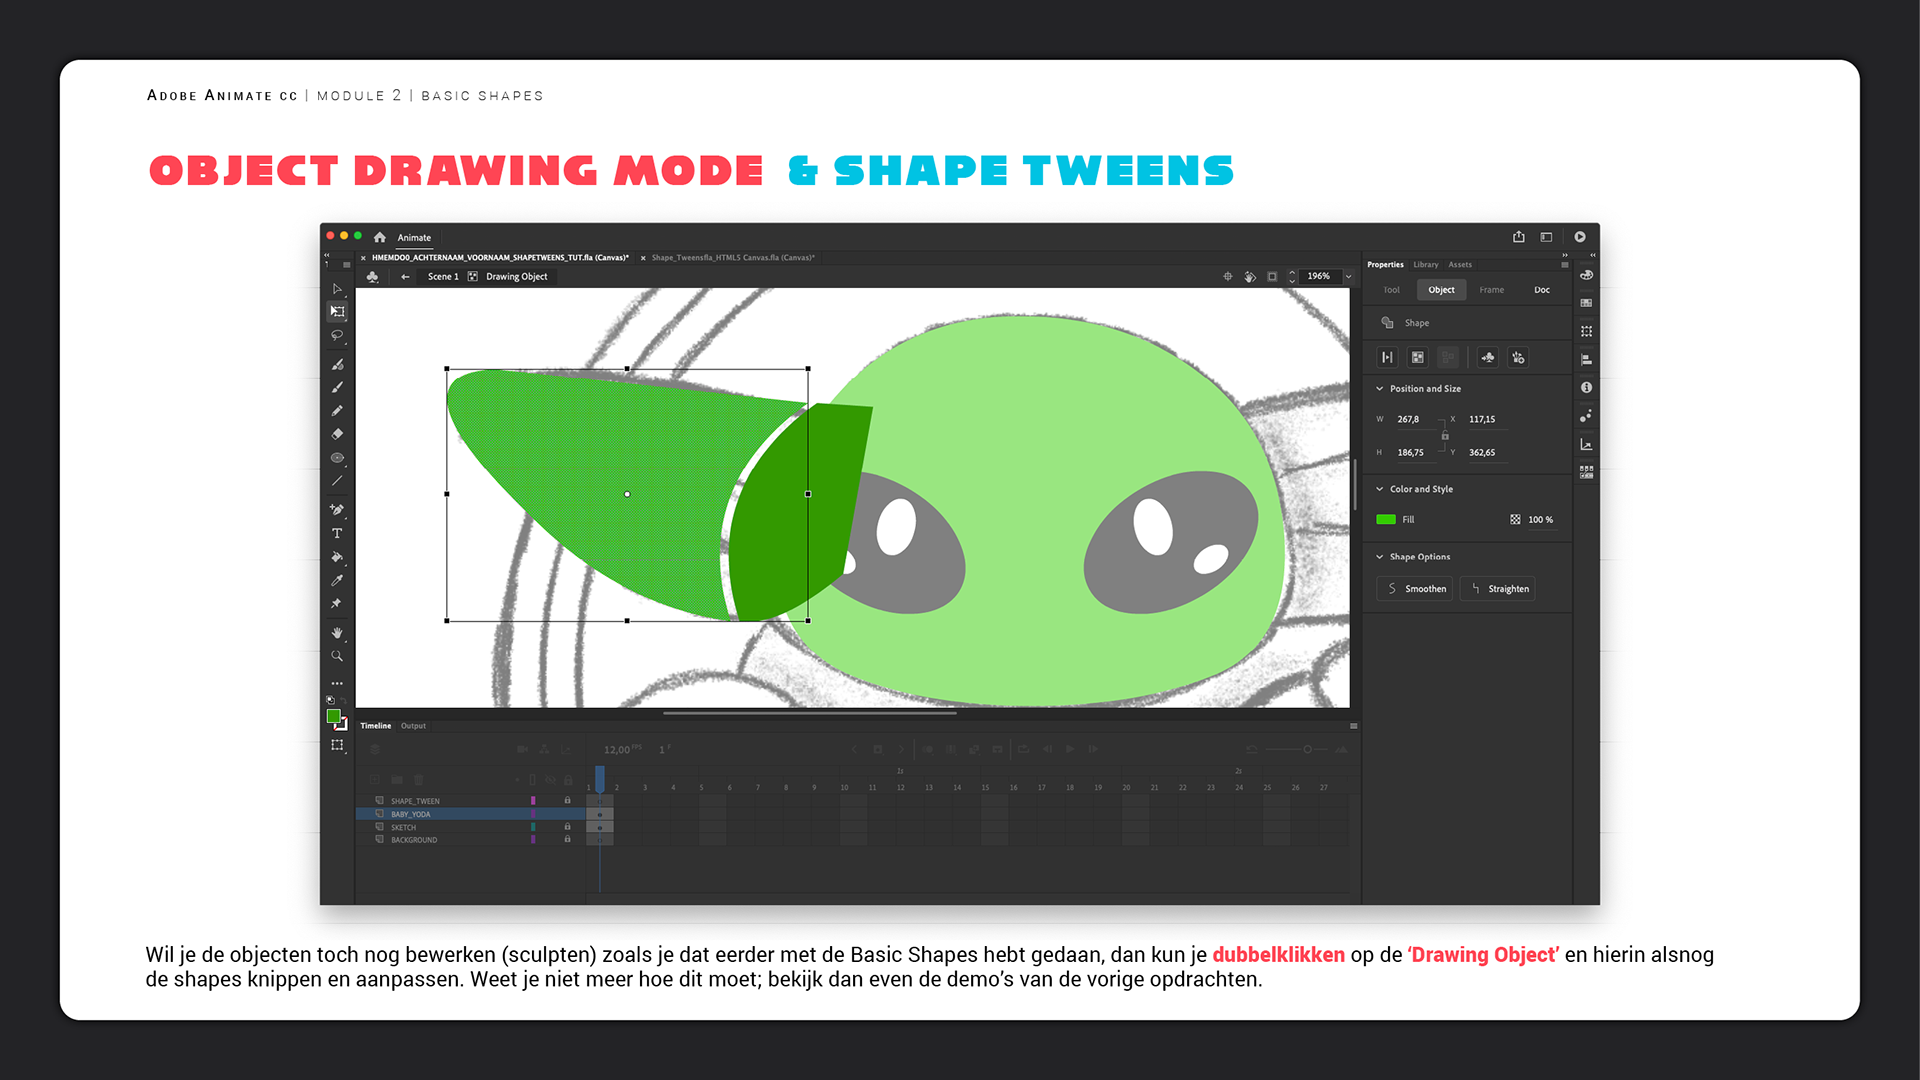
Task: Select the Eyedropper tool
Action: 337,581
